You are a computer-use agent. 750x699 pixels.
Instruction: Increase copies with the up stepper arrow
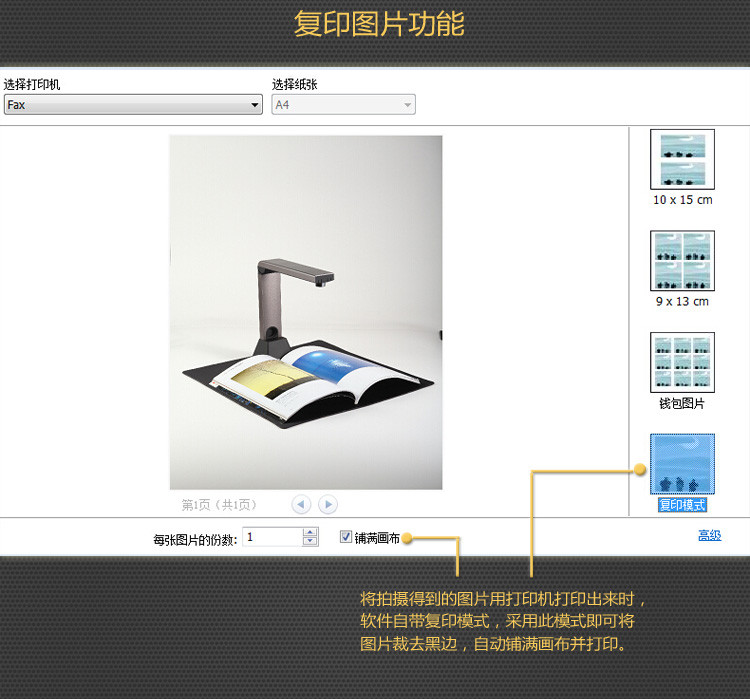310,532
